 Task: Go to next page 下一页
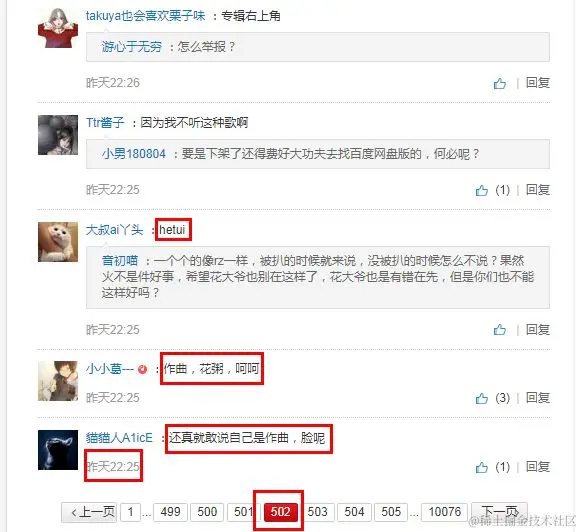(499, 512)
